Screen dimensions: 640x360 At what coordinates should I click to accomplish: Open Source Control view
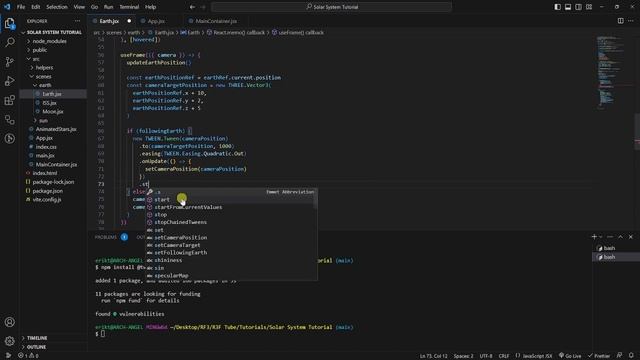point(9,62)
